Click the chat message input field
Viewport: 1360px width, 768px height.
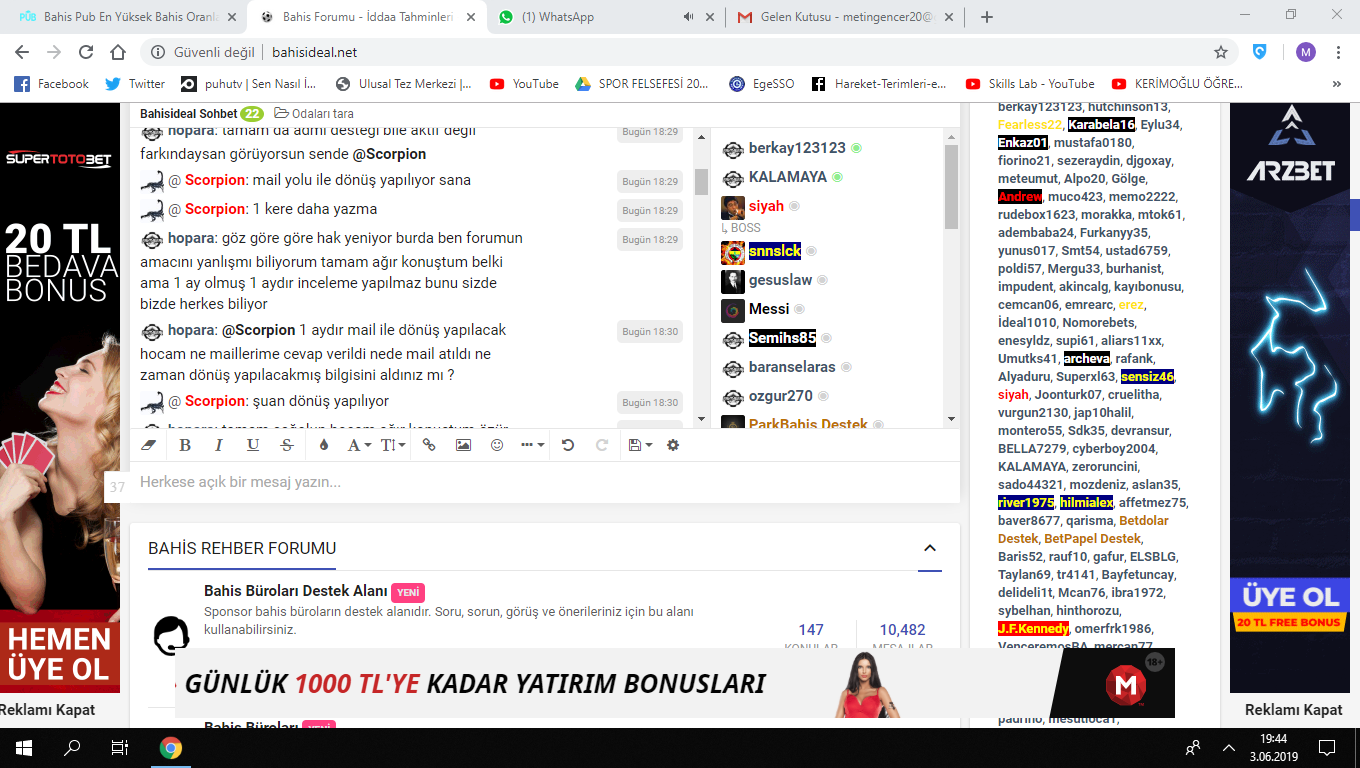545,482
